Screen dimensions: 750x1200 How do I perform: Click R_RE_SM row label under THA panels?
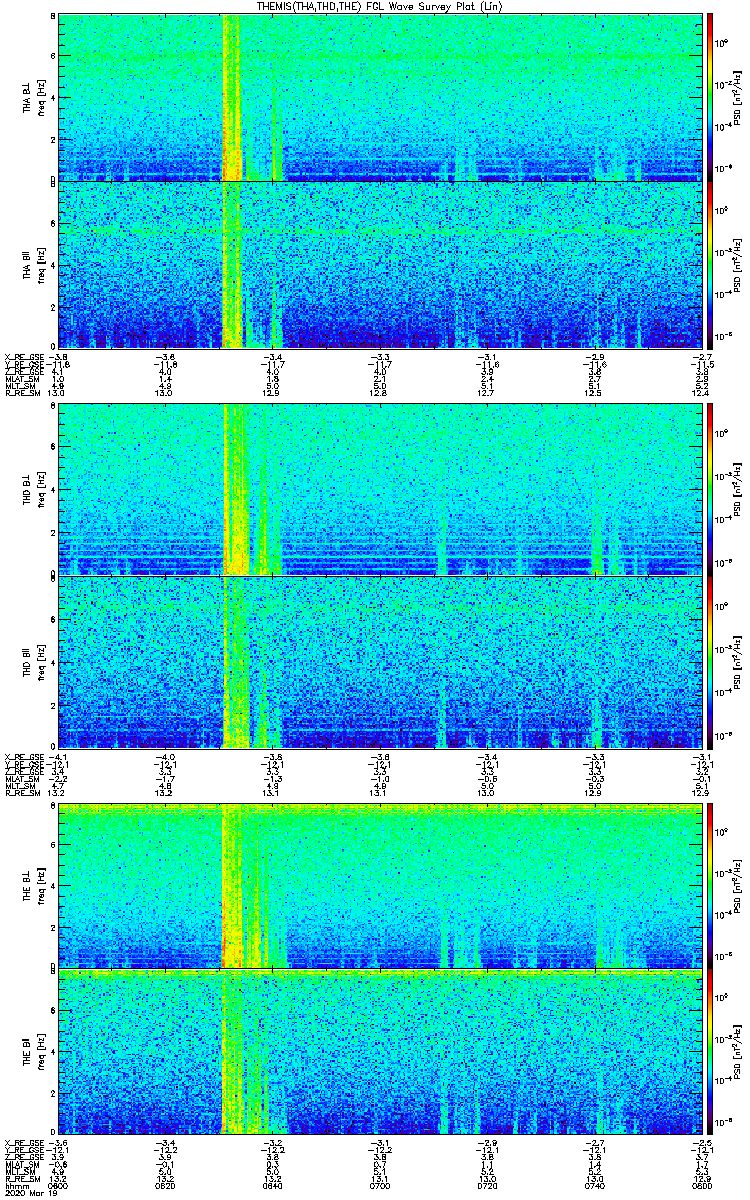(x=21, y=394)
